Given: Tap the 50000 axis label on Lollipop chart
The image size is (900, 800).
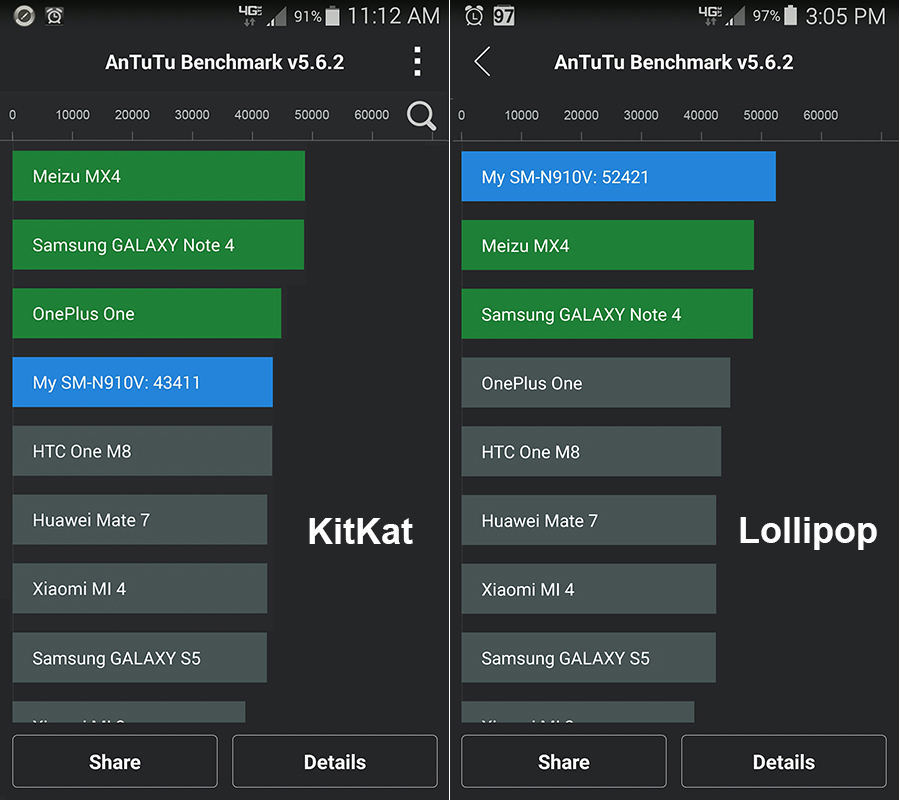Looking at the screenshot, I should point(761,115).
